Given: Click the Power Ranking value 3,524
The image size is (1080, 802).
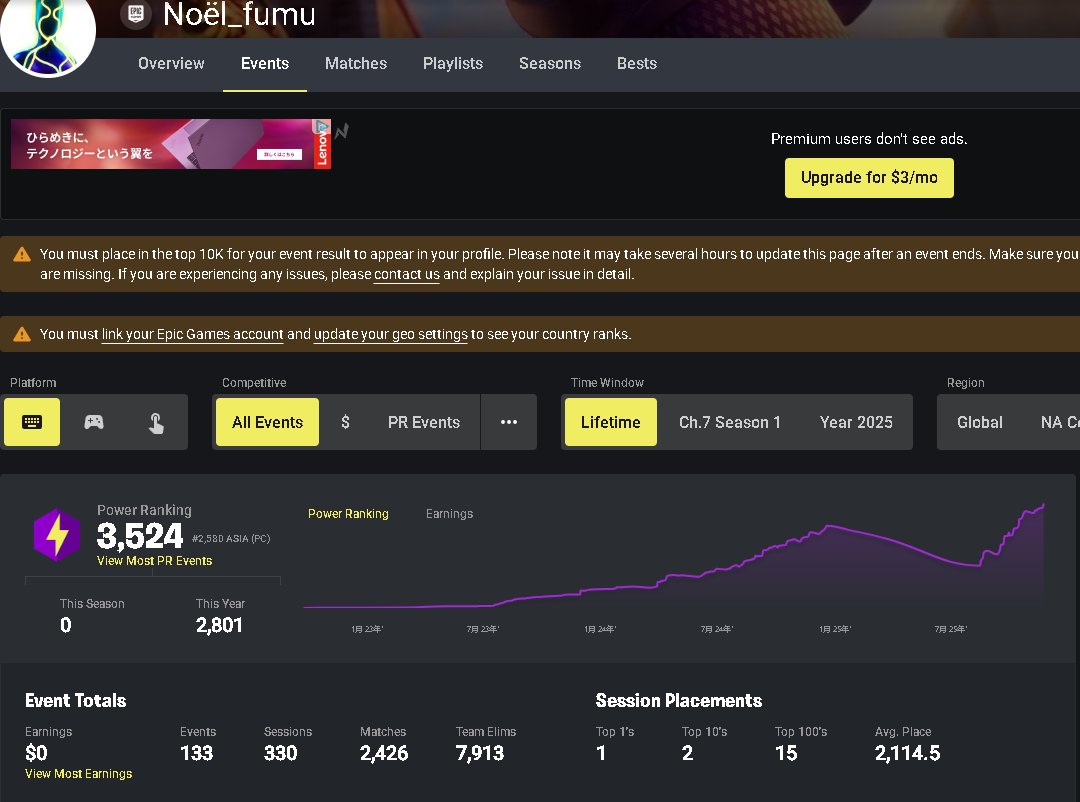Looking at the screenshot, I should click(x=140, y=536).
